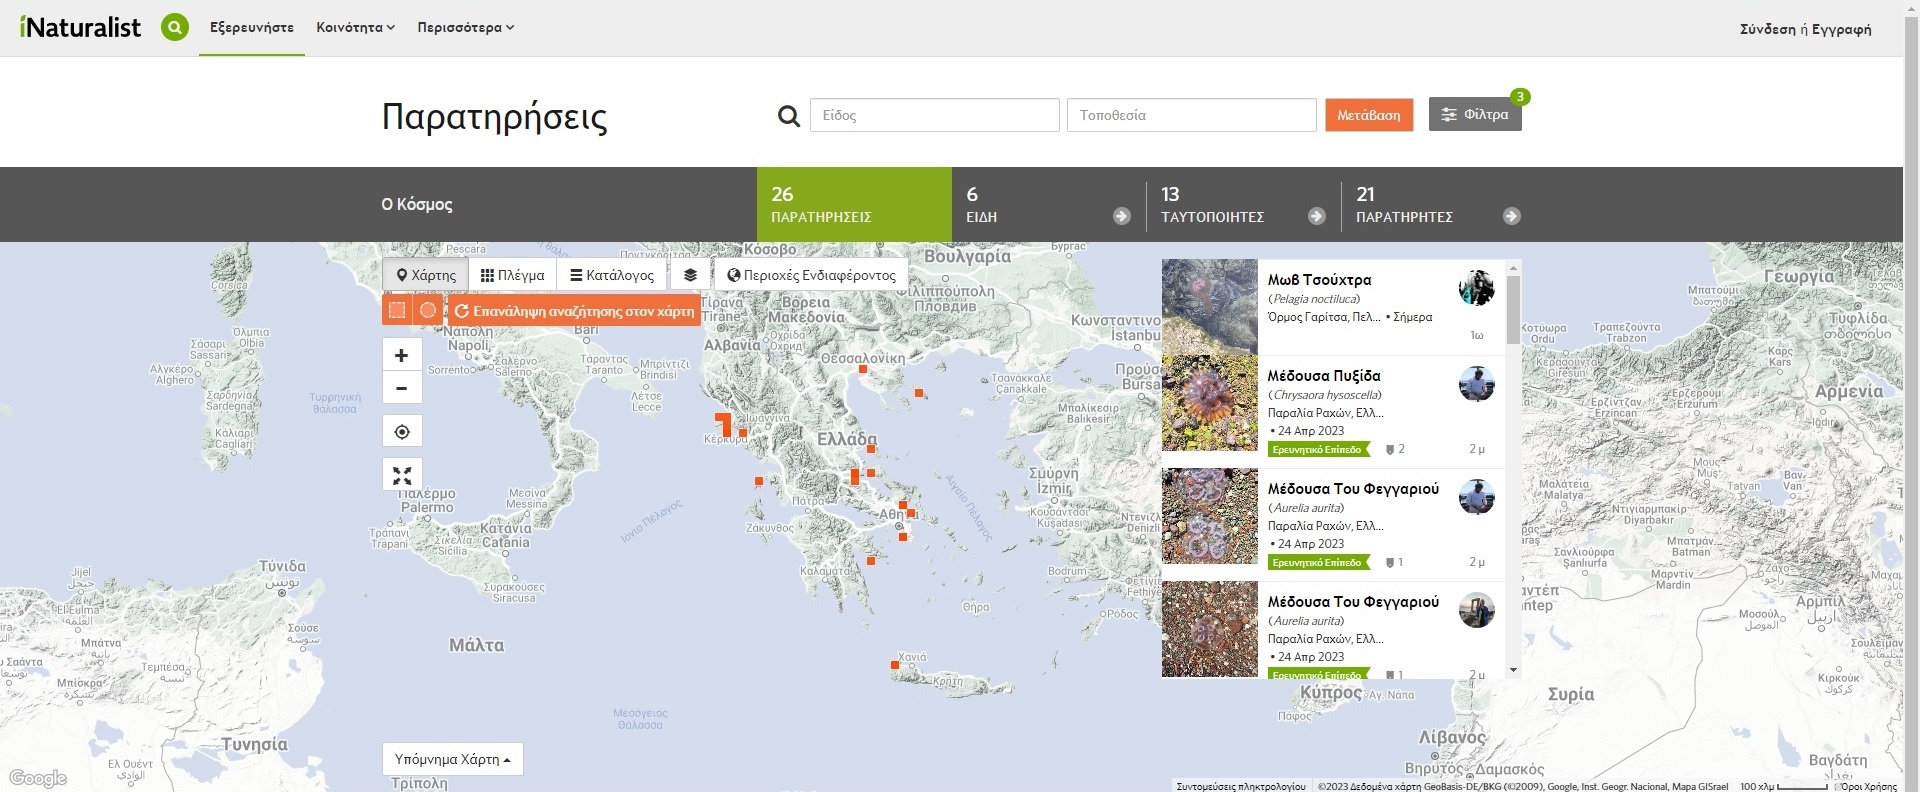
Task: Open the 6 ΕΙΔΗ species tab
Action: [x=1047, y=205]
